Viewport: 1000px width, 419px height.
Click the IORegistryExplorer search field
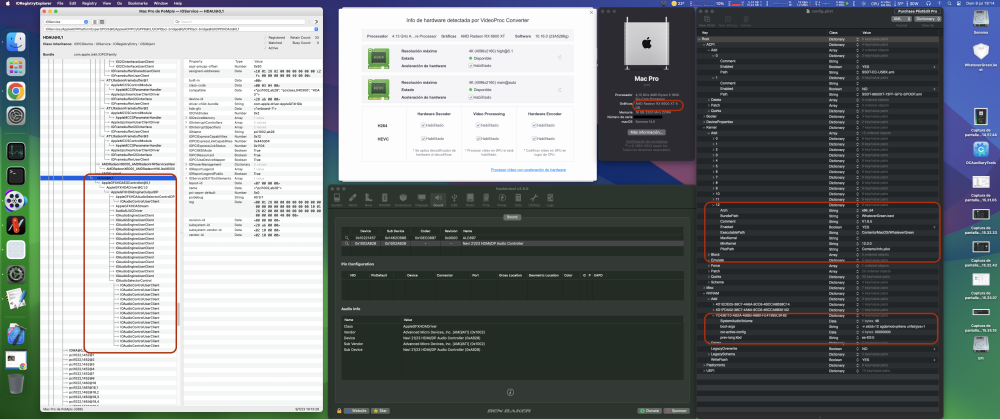pos(240,22)
